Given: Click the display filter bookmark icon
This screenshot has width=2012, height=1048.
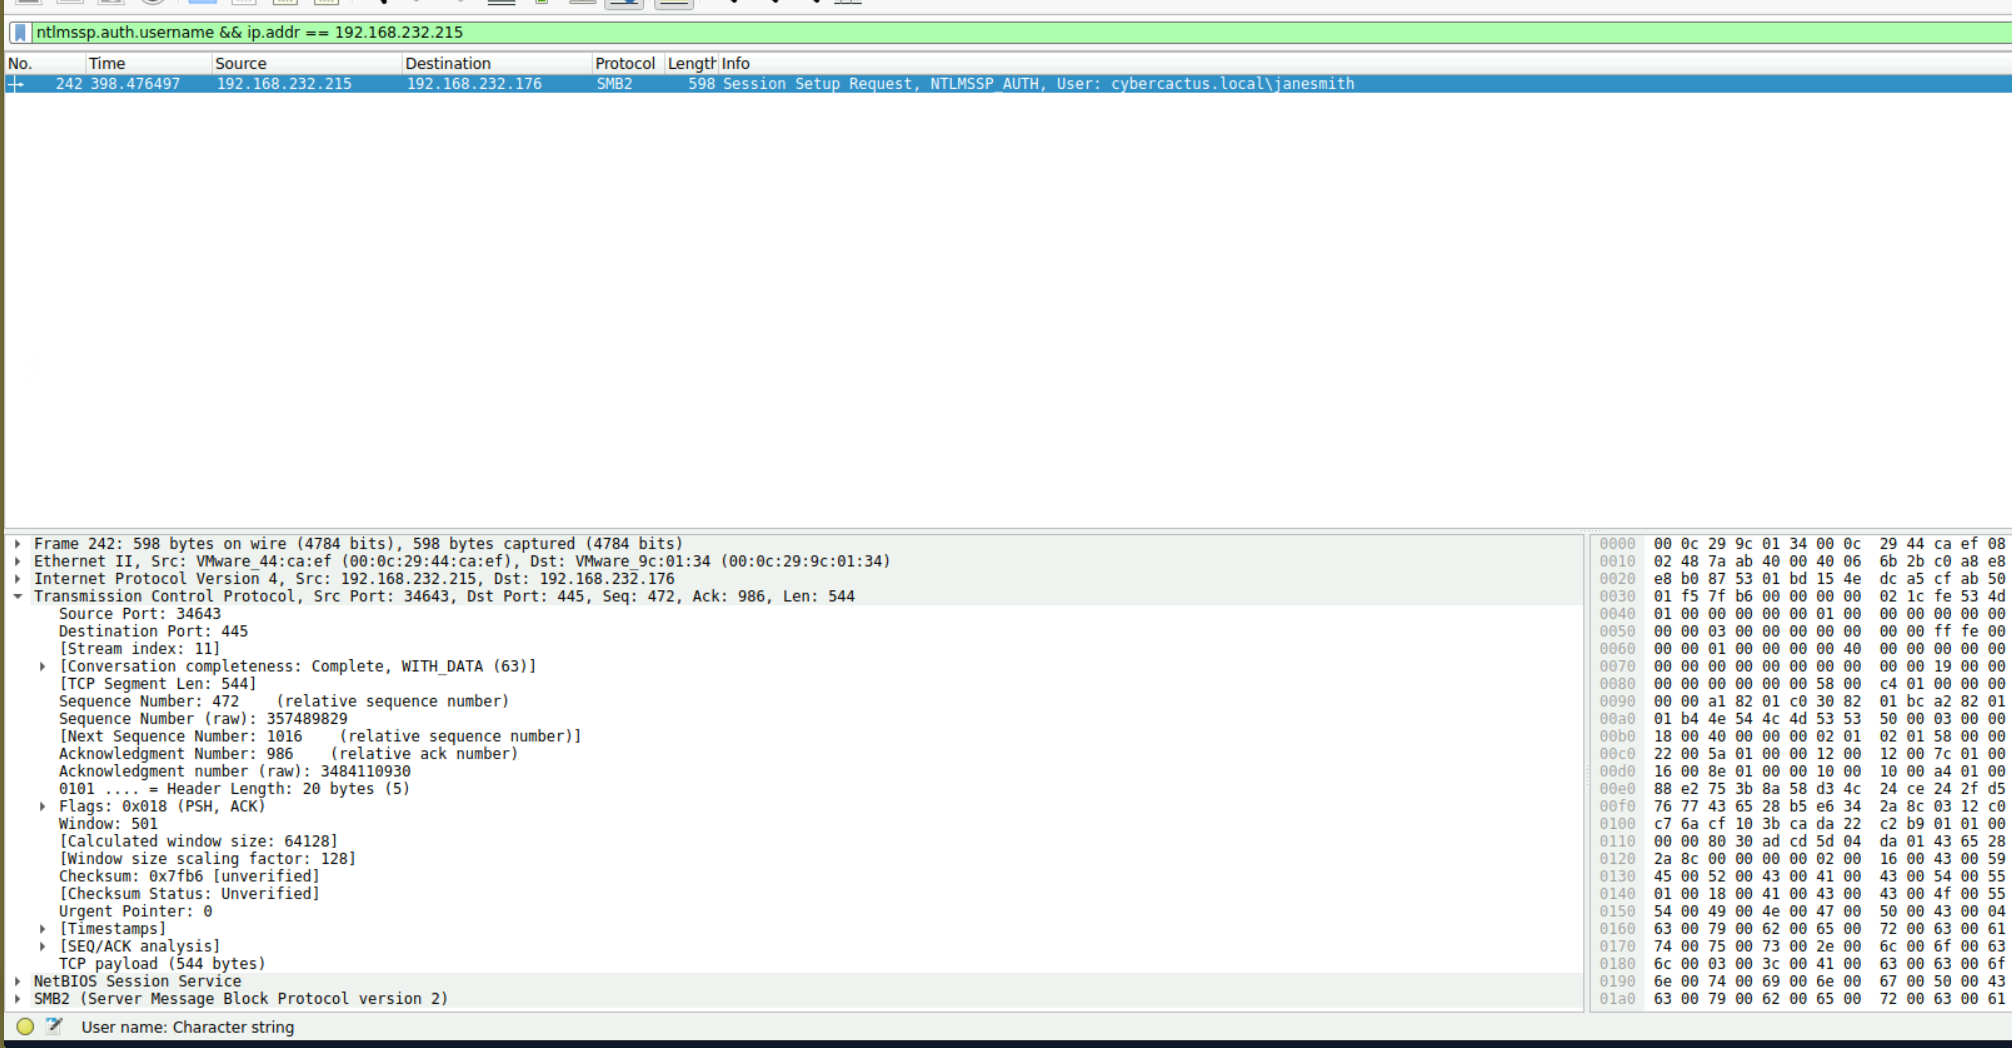Looking at the screenshot, I should pyautogui.click(x=20, y=33).
